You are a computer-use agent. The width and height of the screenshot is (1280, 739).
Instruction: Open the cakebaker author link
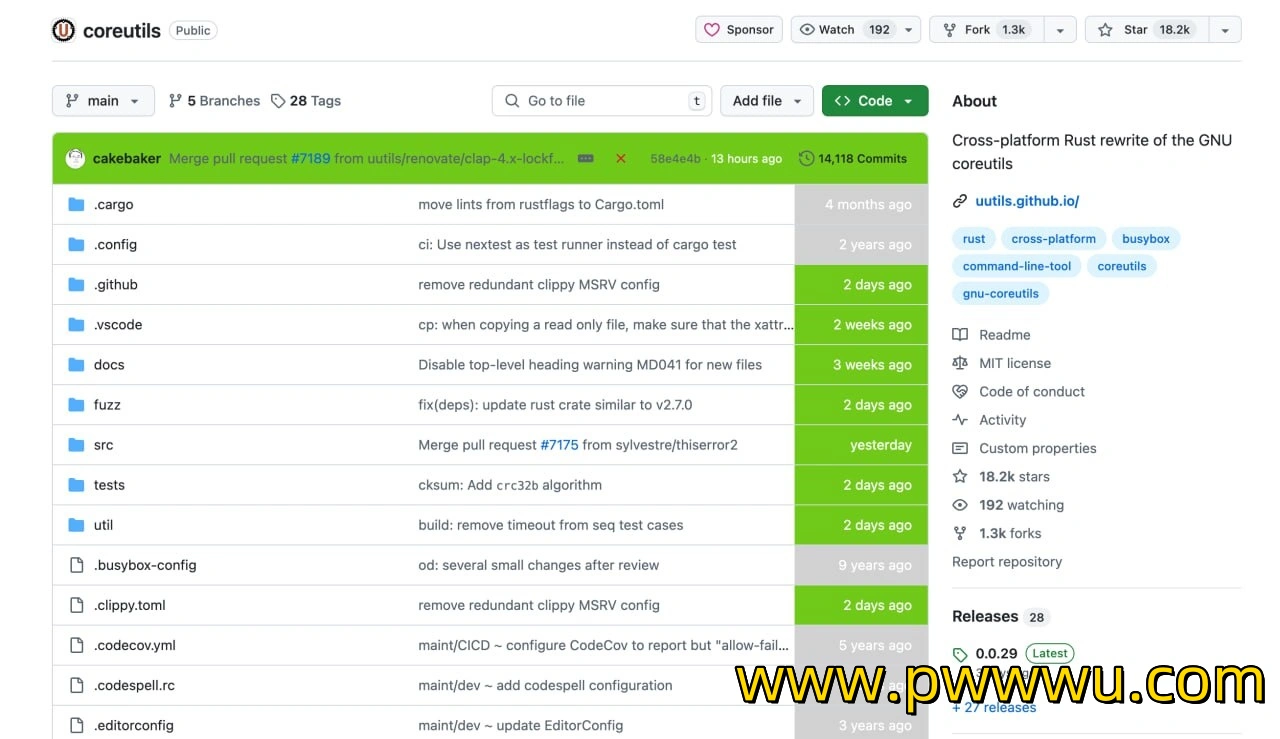pos(127,158)
